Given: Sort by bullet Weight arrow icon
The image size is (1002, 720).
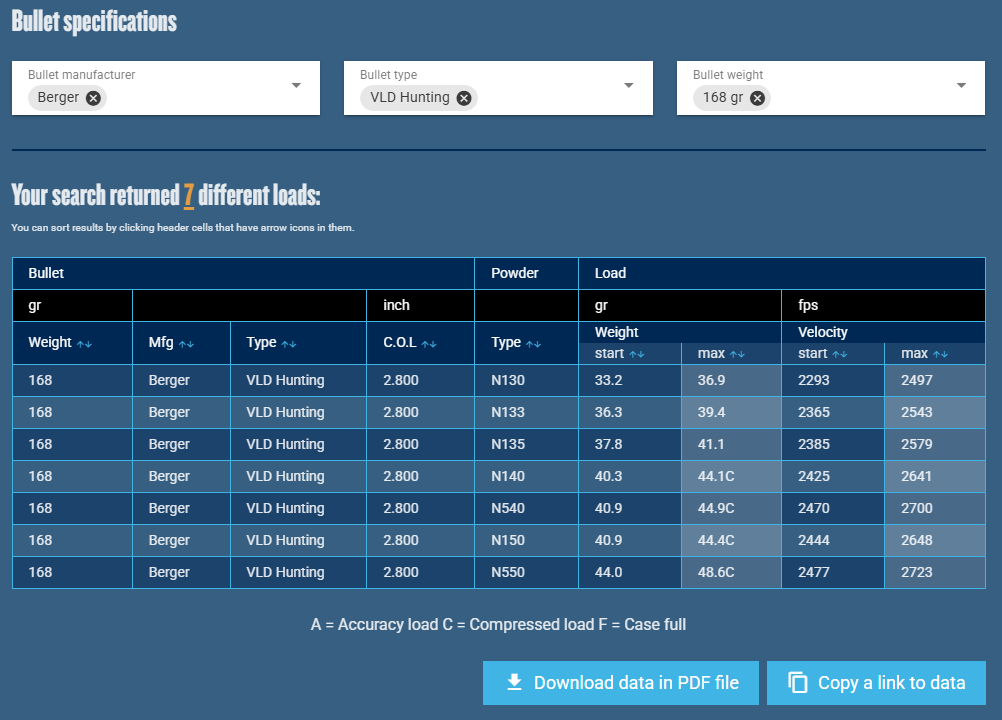Looking at the screenshot, I should tap(84, 344).
